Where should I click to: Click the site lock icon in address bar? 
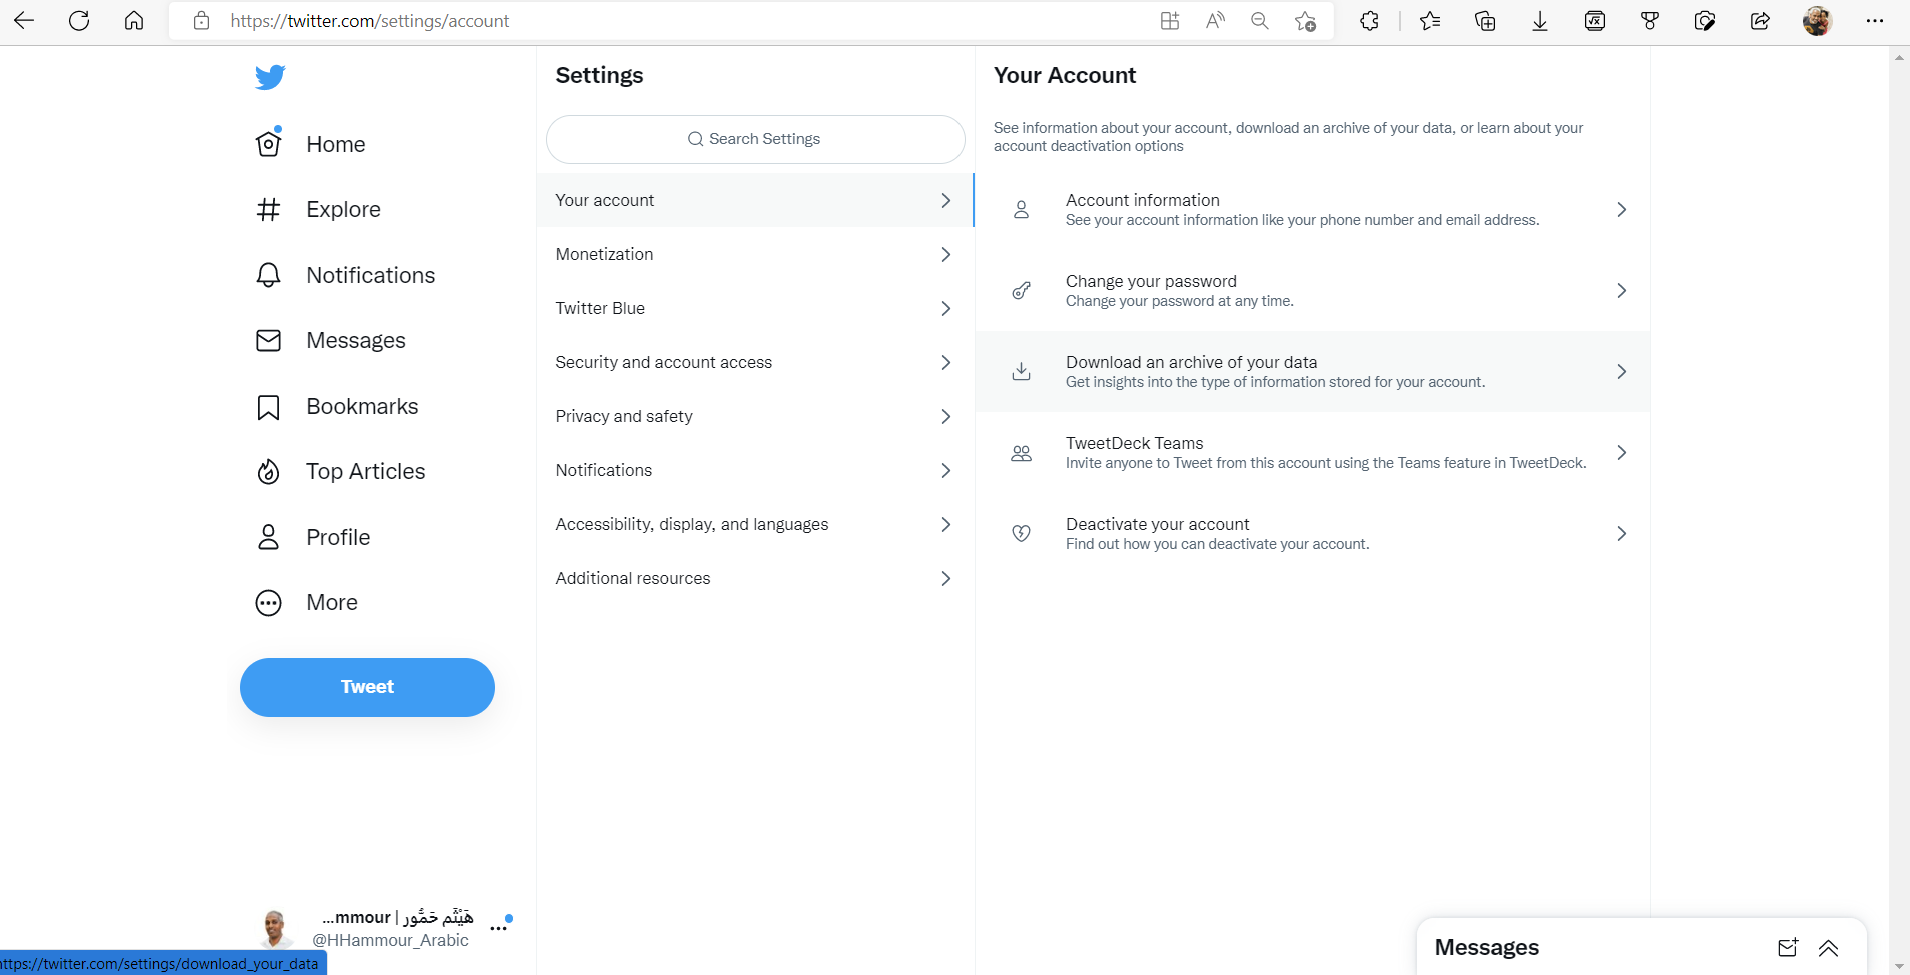click(201, 21)
